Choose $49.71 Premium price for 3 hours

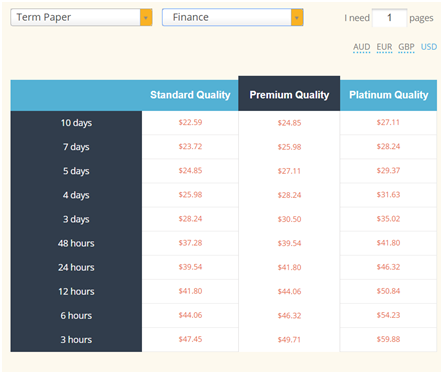click(289, 340)
